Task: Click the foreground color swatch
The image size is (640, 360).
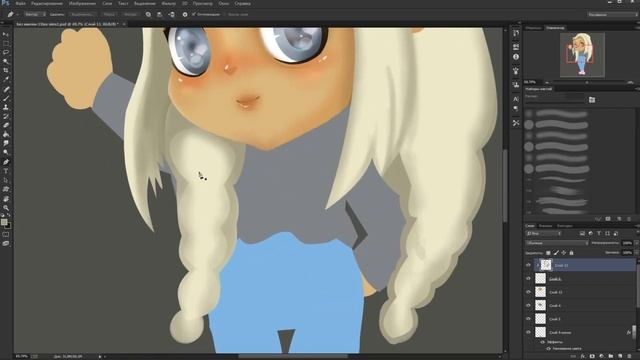Action: tap(4, 222)
